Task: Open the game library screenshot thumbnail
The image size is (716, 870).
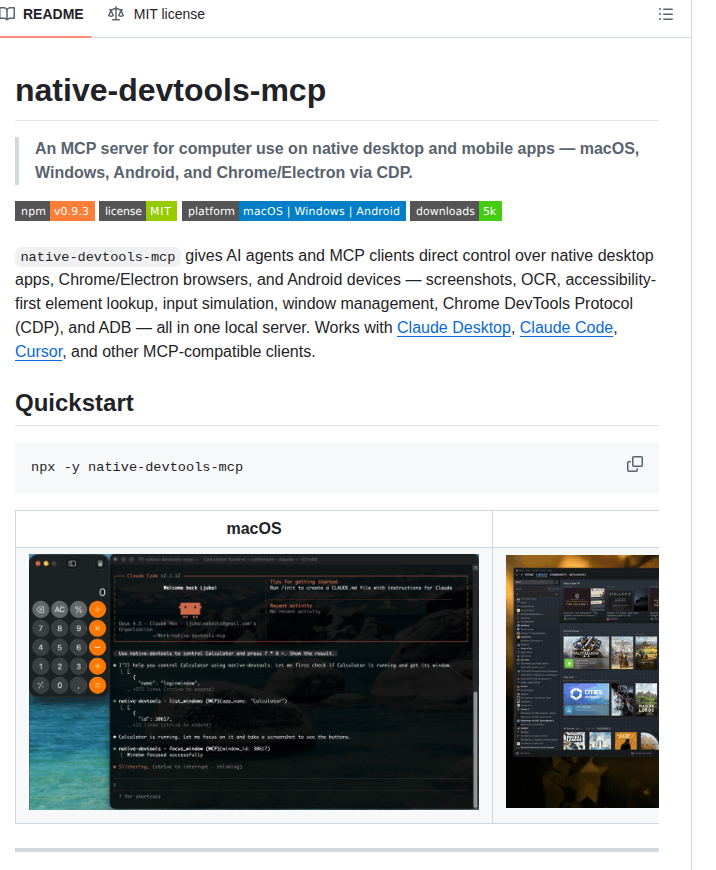Action: 582,681
